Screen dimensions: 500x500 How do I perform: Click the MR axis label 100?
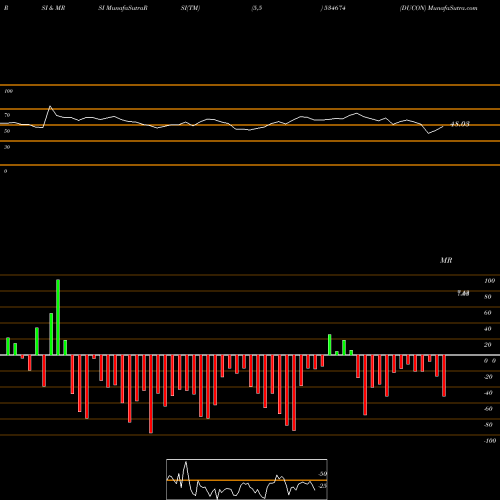(489, 281)
